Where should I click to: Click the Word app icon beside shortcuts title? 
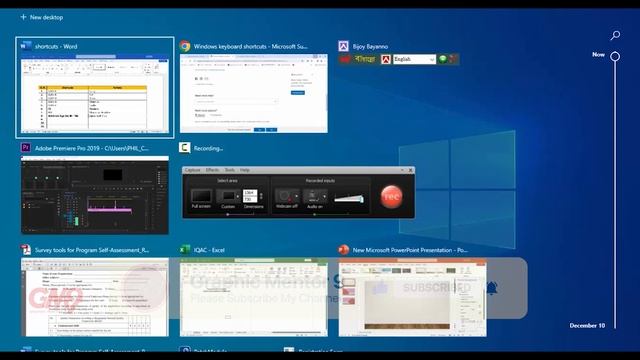tap(26, 46)
